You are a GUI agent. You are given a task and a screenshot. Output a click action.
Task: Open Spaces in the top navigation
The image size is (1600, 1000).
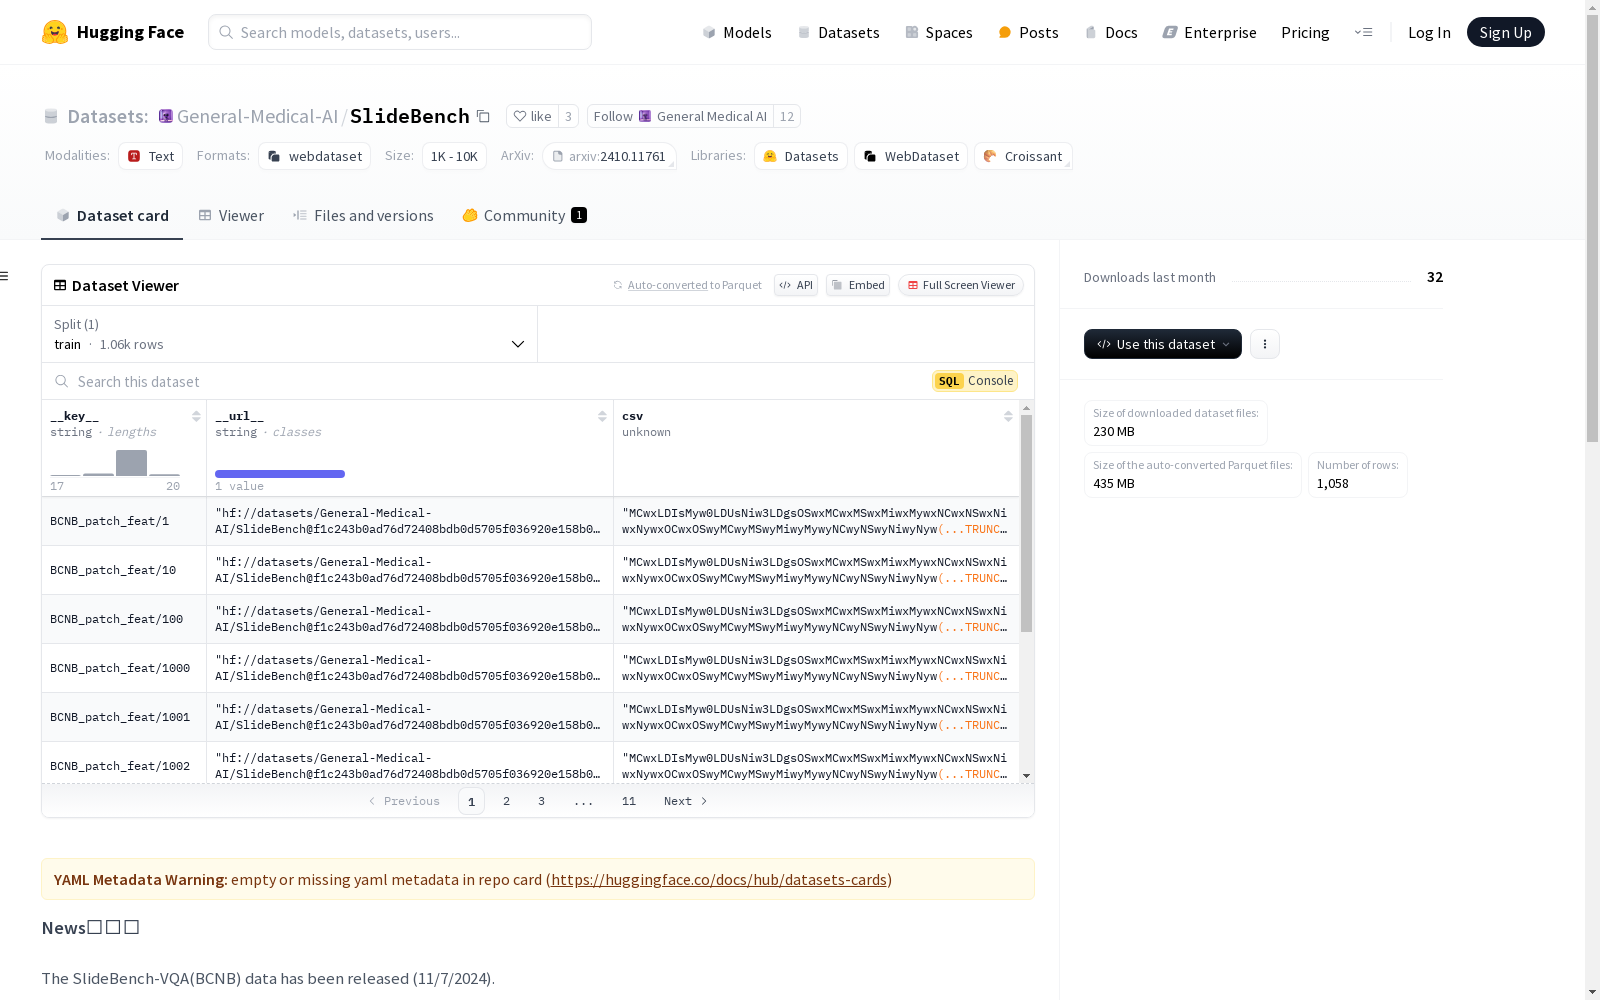pyautogui.click(x=939, y=32)
